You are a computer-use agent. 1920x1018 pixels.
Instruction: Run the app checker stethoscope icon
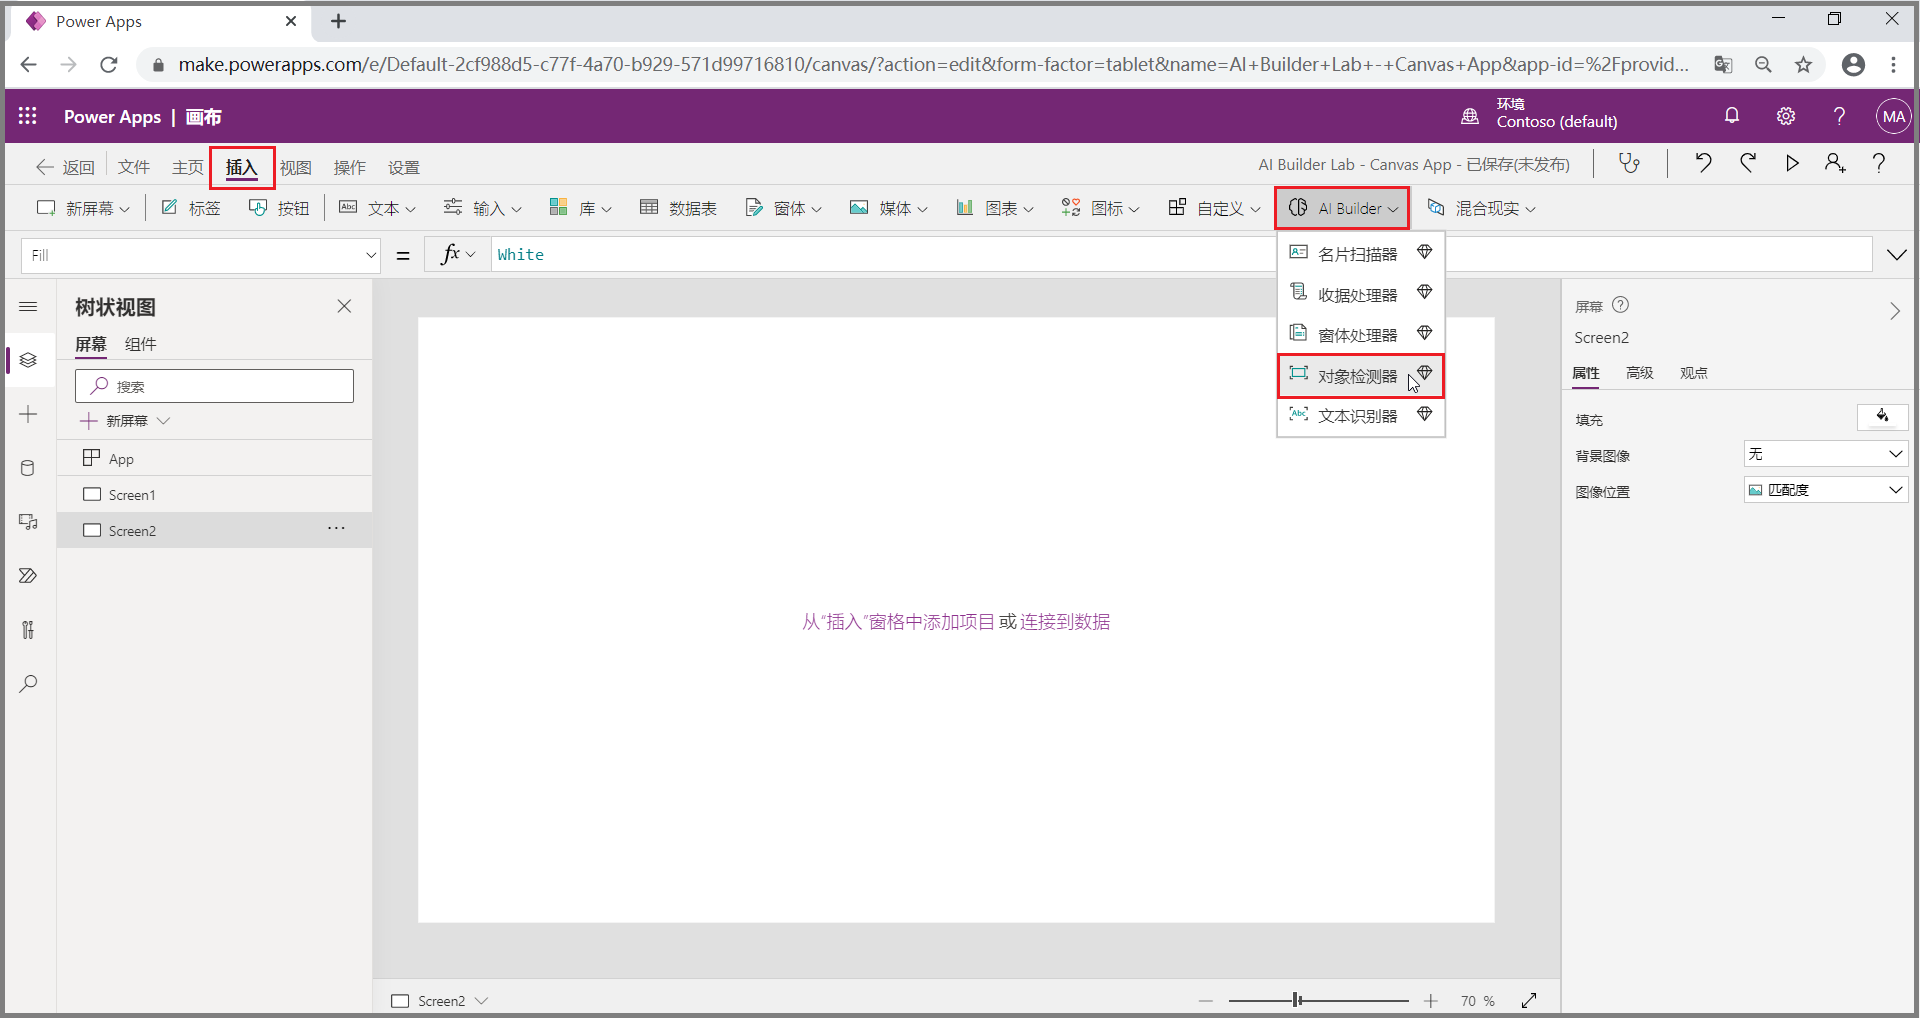point(1630,163)
